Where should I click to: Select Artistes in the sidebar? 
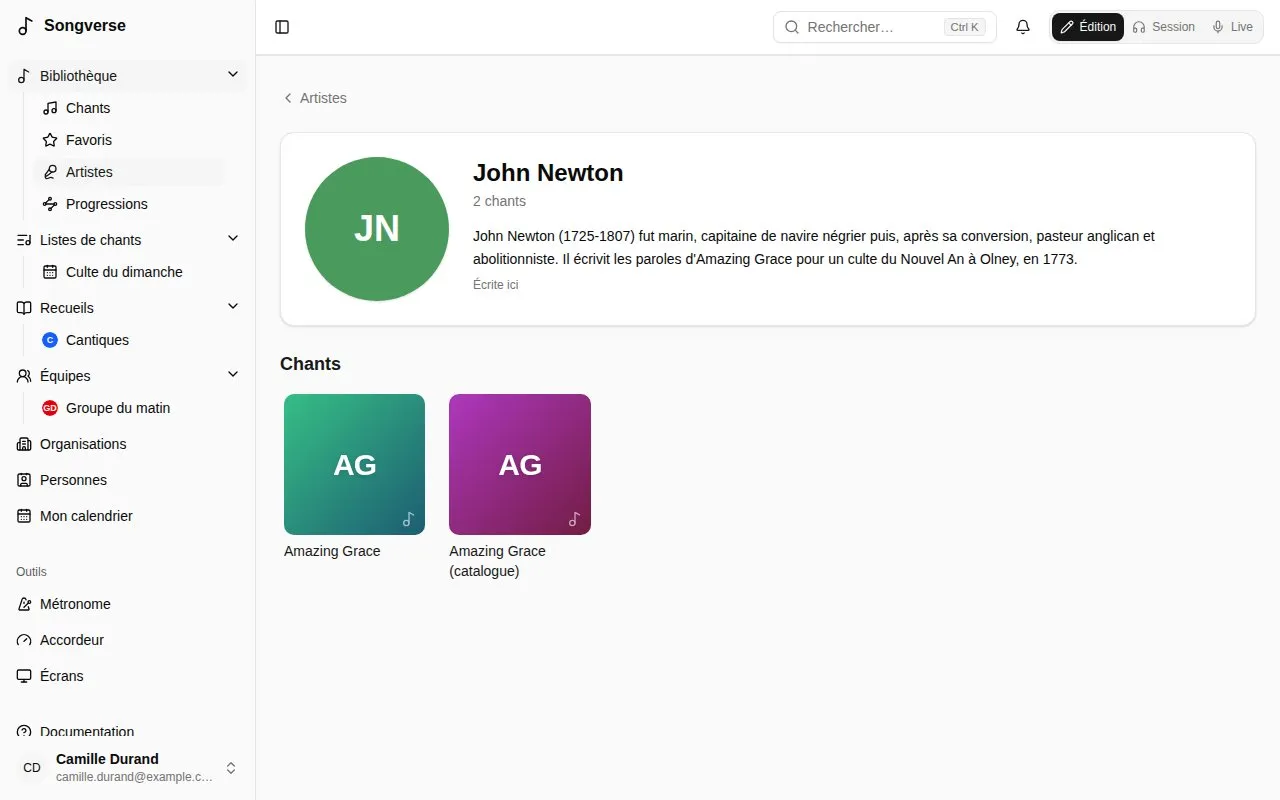(129, 172)
